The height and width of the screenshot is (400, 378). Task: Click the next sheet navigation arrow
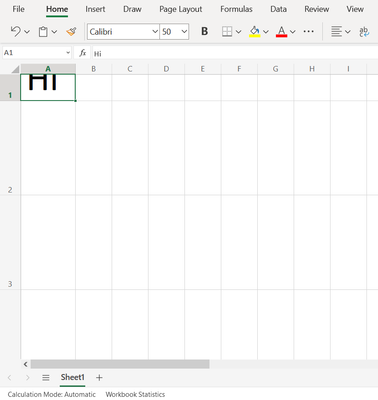[x=28, y=378]
